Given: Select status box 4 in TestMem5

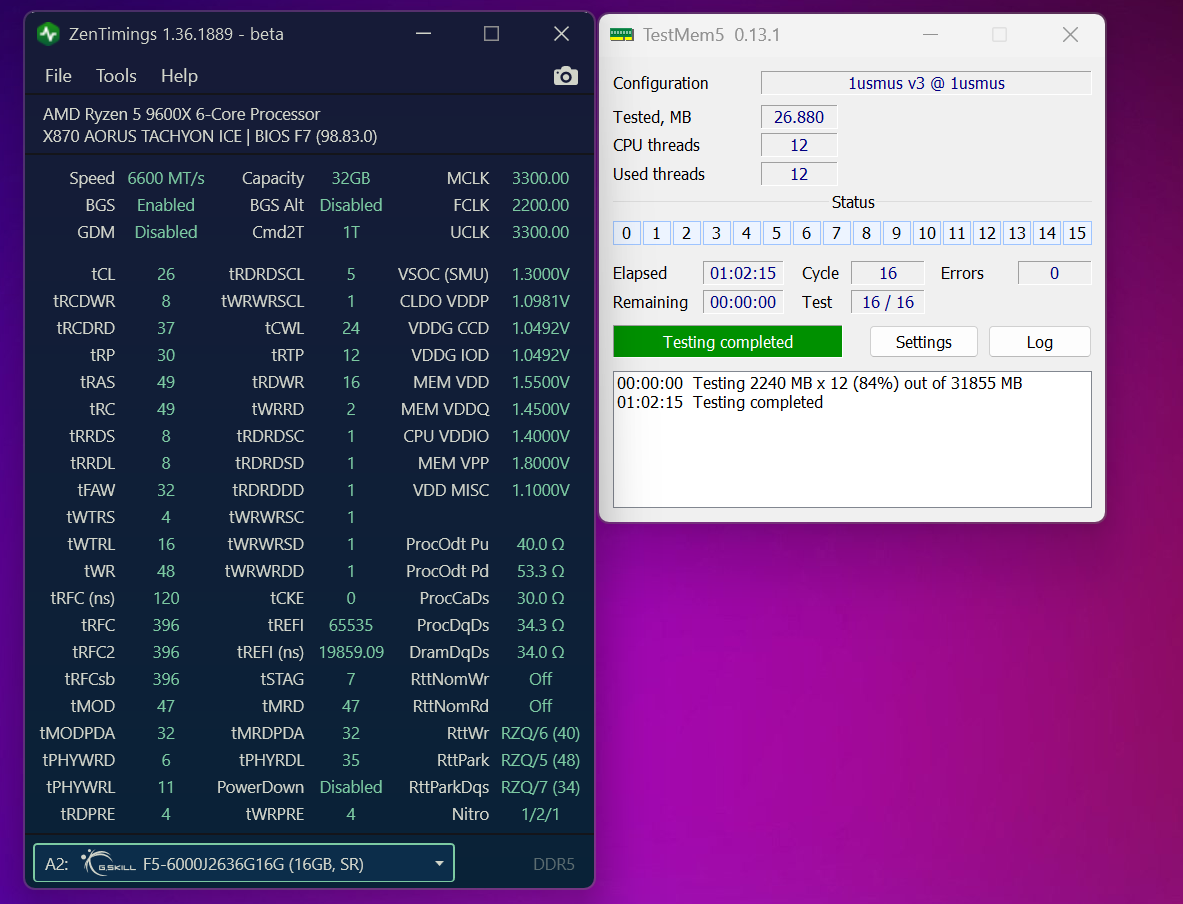Looking at the screenshot, I should point(746,233).
